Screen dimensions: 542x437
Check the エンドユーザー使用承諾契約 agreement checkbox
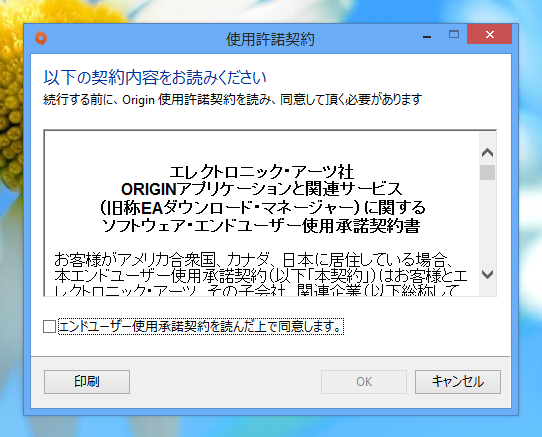[49, 327]
